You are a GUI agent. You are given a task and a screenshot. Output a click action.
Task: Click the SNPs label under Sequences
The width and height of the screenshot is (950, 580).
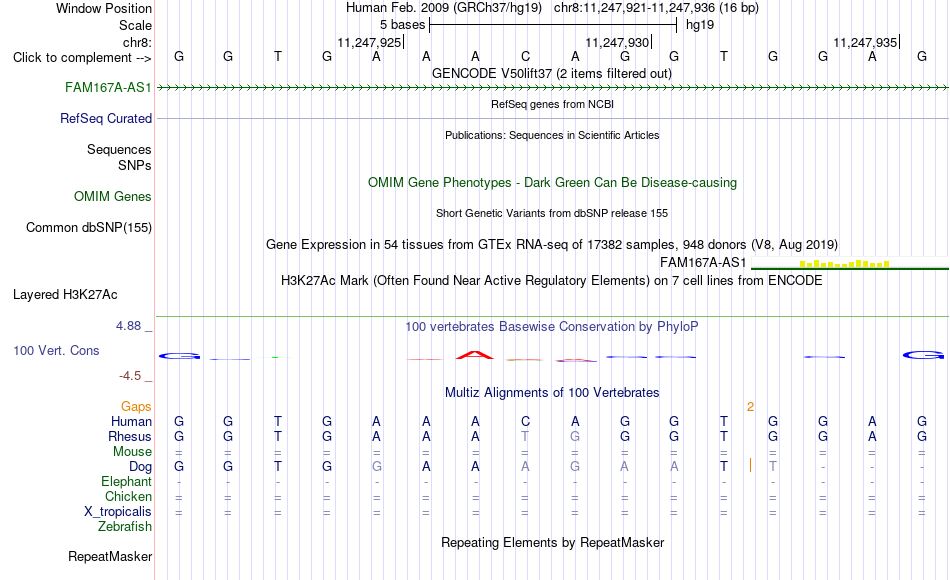pyautogui.click(x=135, y=165)
